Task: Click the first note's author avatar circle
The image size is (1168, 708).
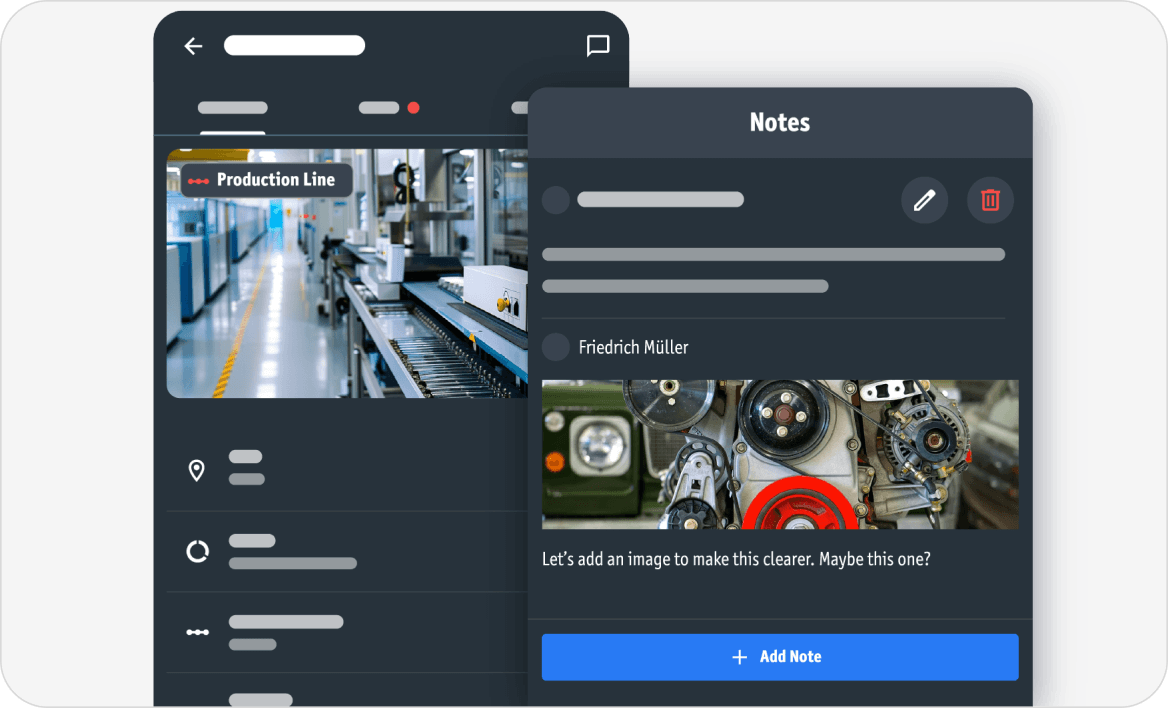Action: click(555, 200)
